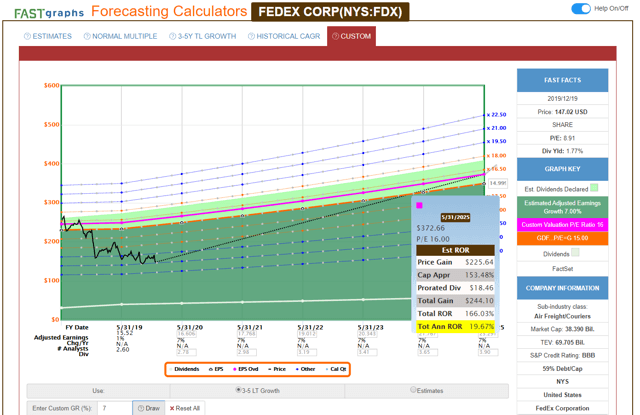Toggle the EPS series in the legend
640x415 pixels.
pos(216,369)
